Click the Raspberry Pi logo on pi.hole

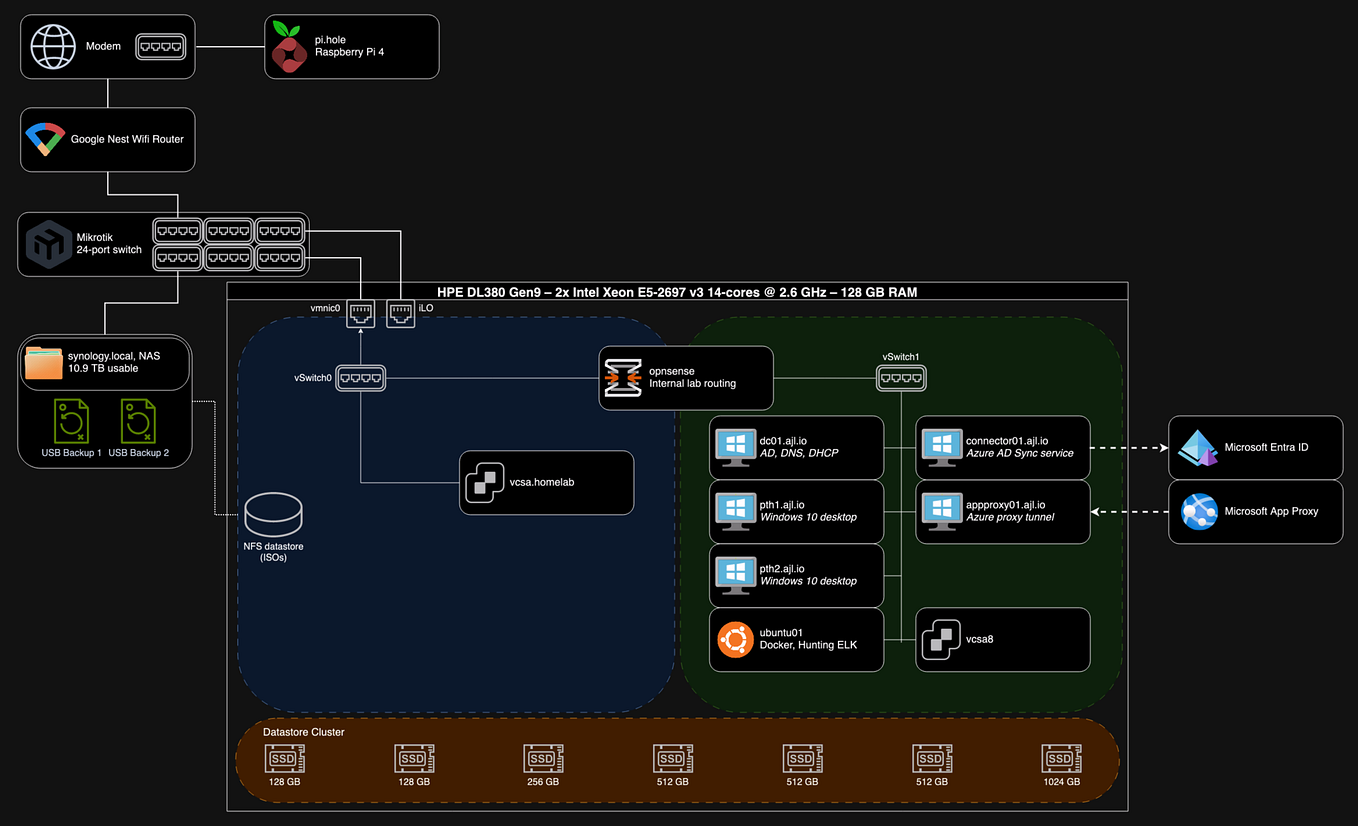click(x=288, y=46)
